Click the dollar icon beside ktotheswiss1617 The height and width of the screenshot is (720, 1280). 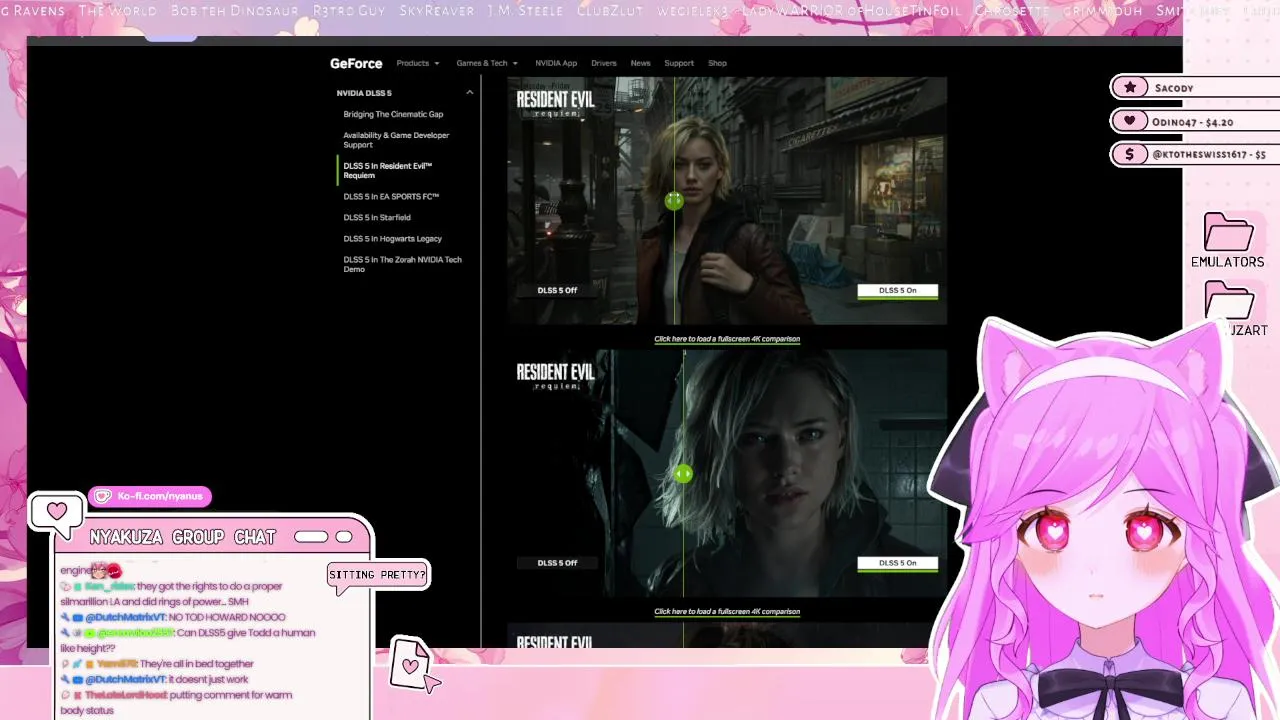pos(1130,154)
